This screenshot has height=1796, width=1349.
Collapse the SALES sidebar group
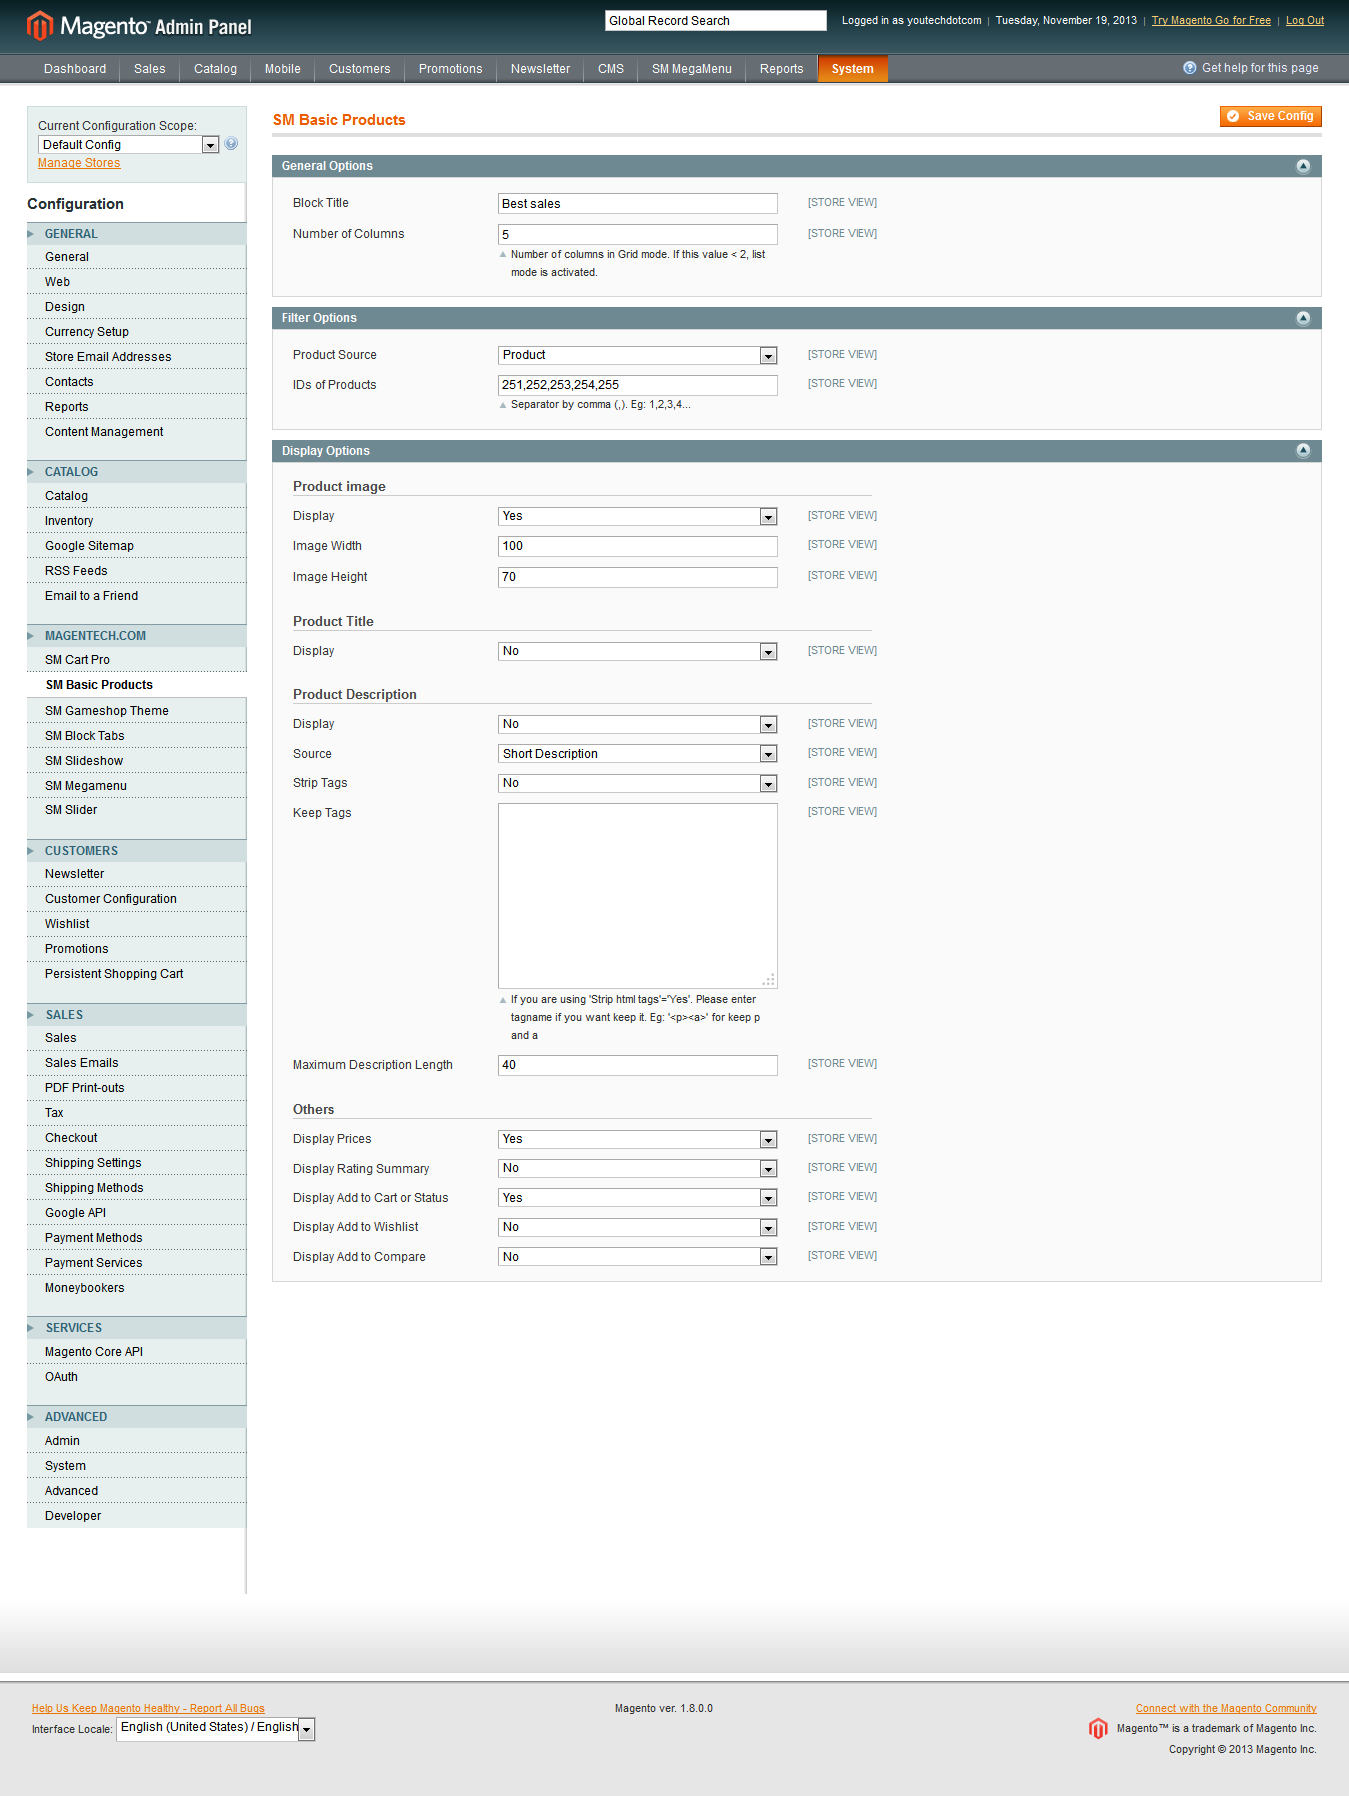136,1015
